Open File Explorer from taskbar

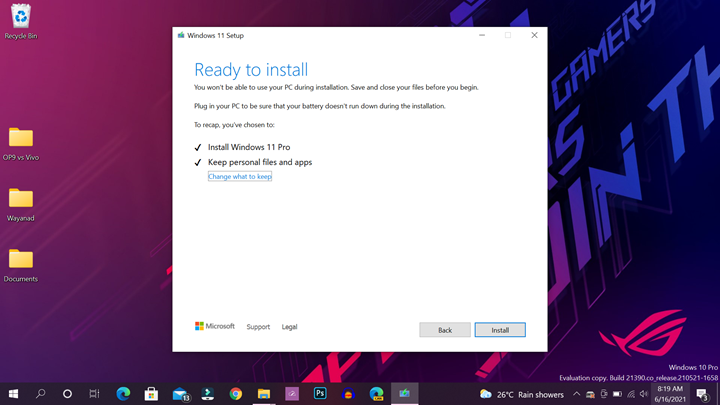point(264,394)
